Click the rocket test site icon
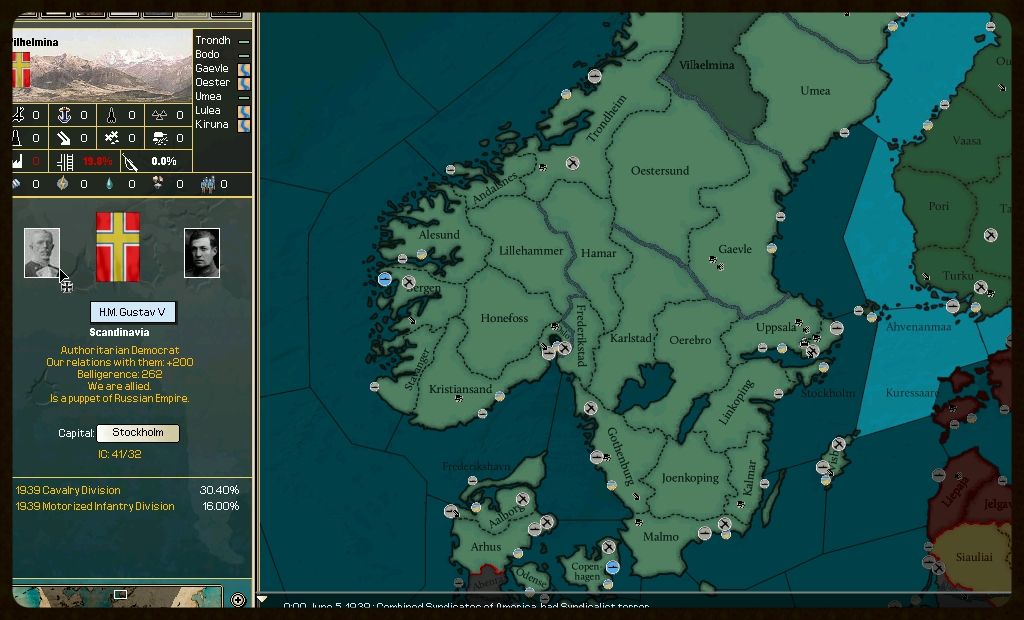 click(x=112, y=115)
